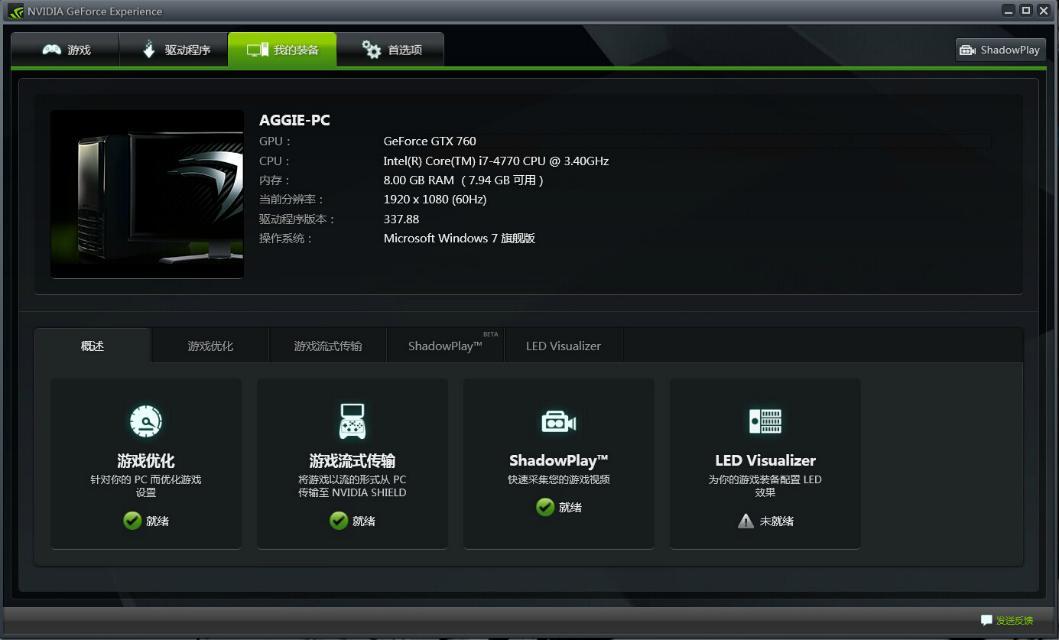Click the Microsoft Windows 7 旗舰版 value
1059x640 pixels.
(x=459, y=238)
